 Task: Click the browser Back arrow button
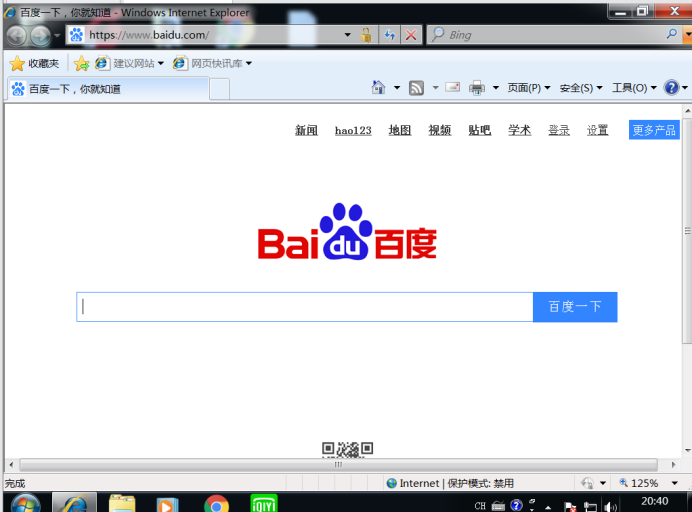(x=17, y=35)
